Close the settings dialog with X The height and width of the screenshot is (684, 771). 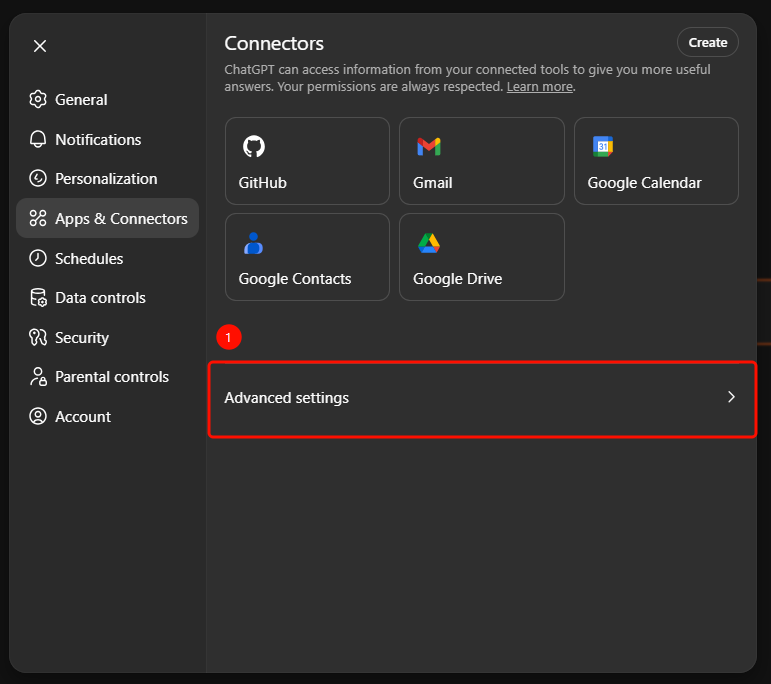click(40, 46)
